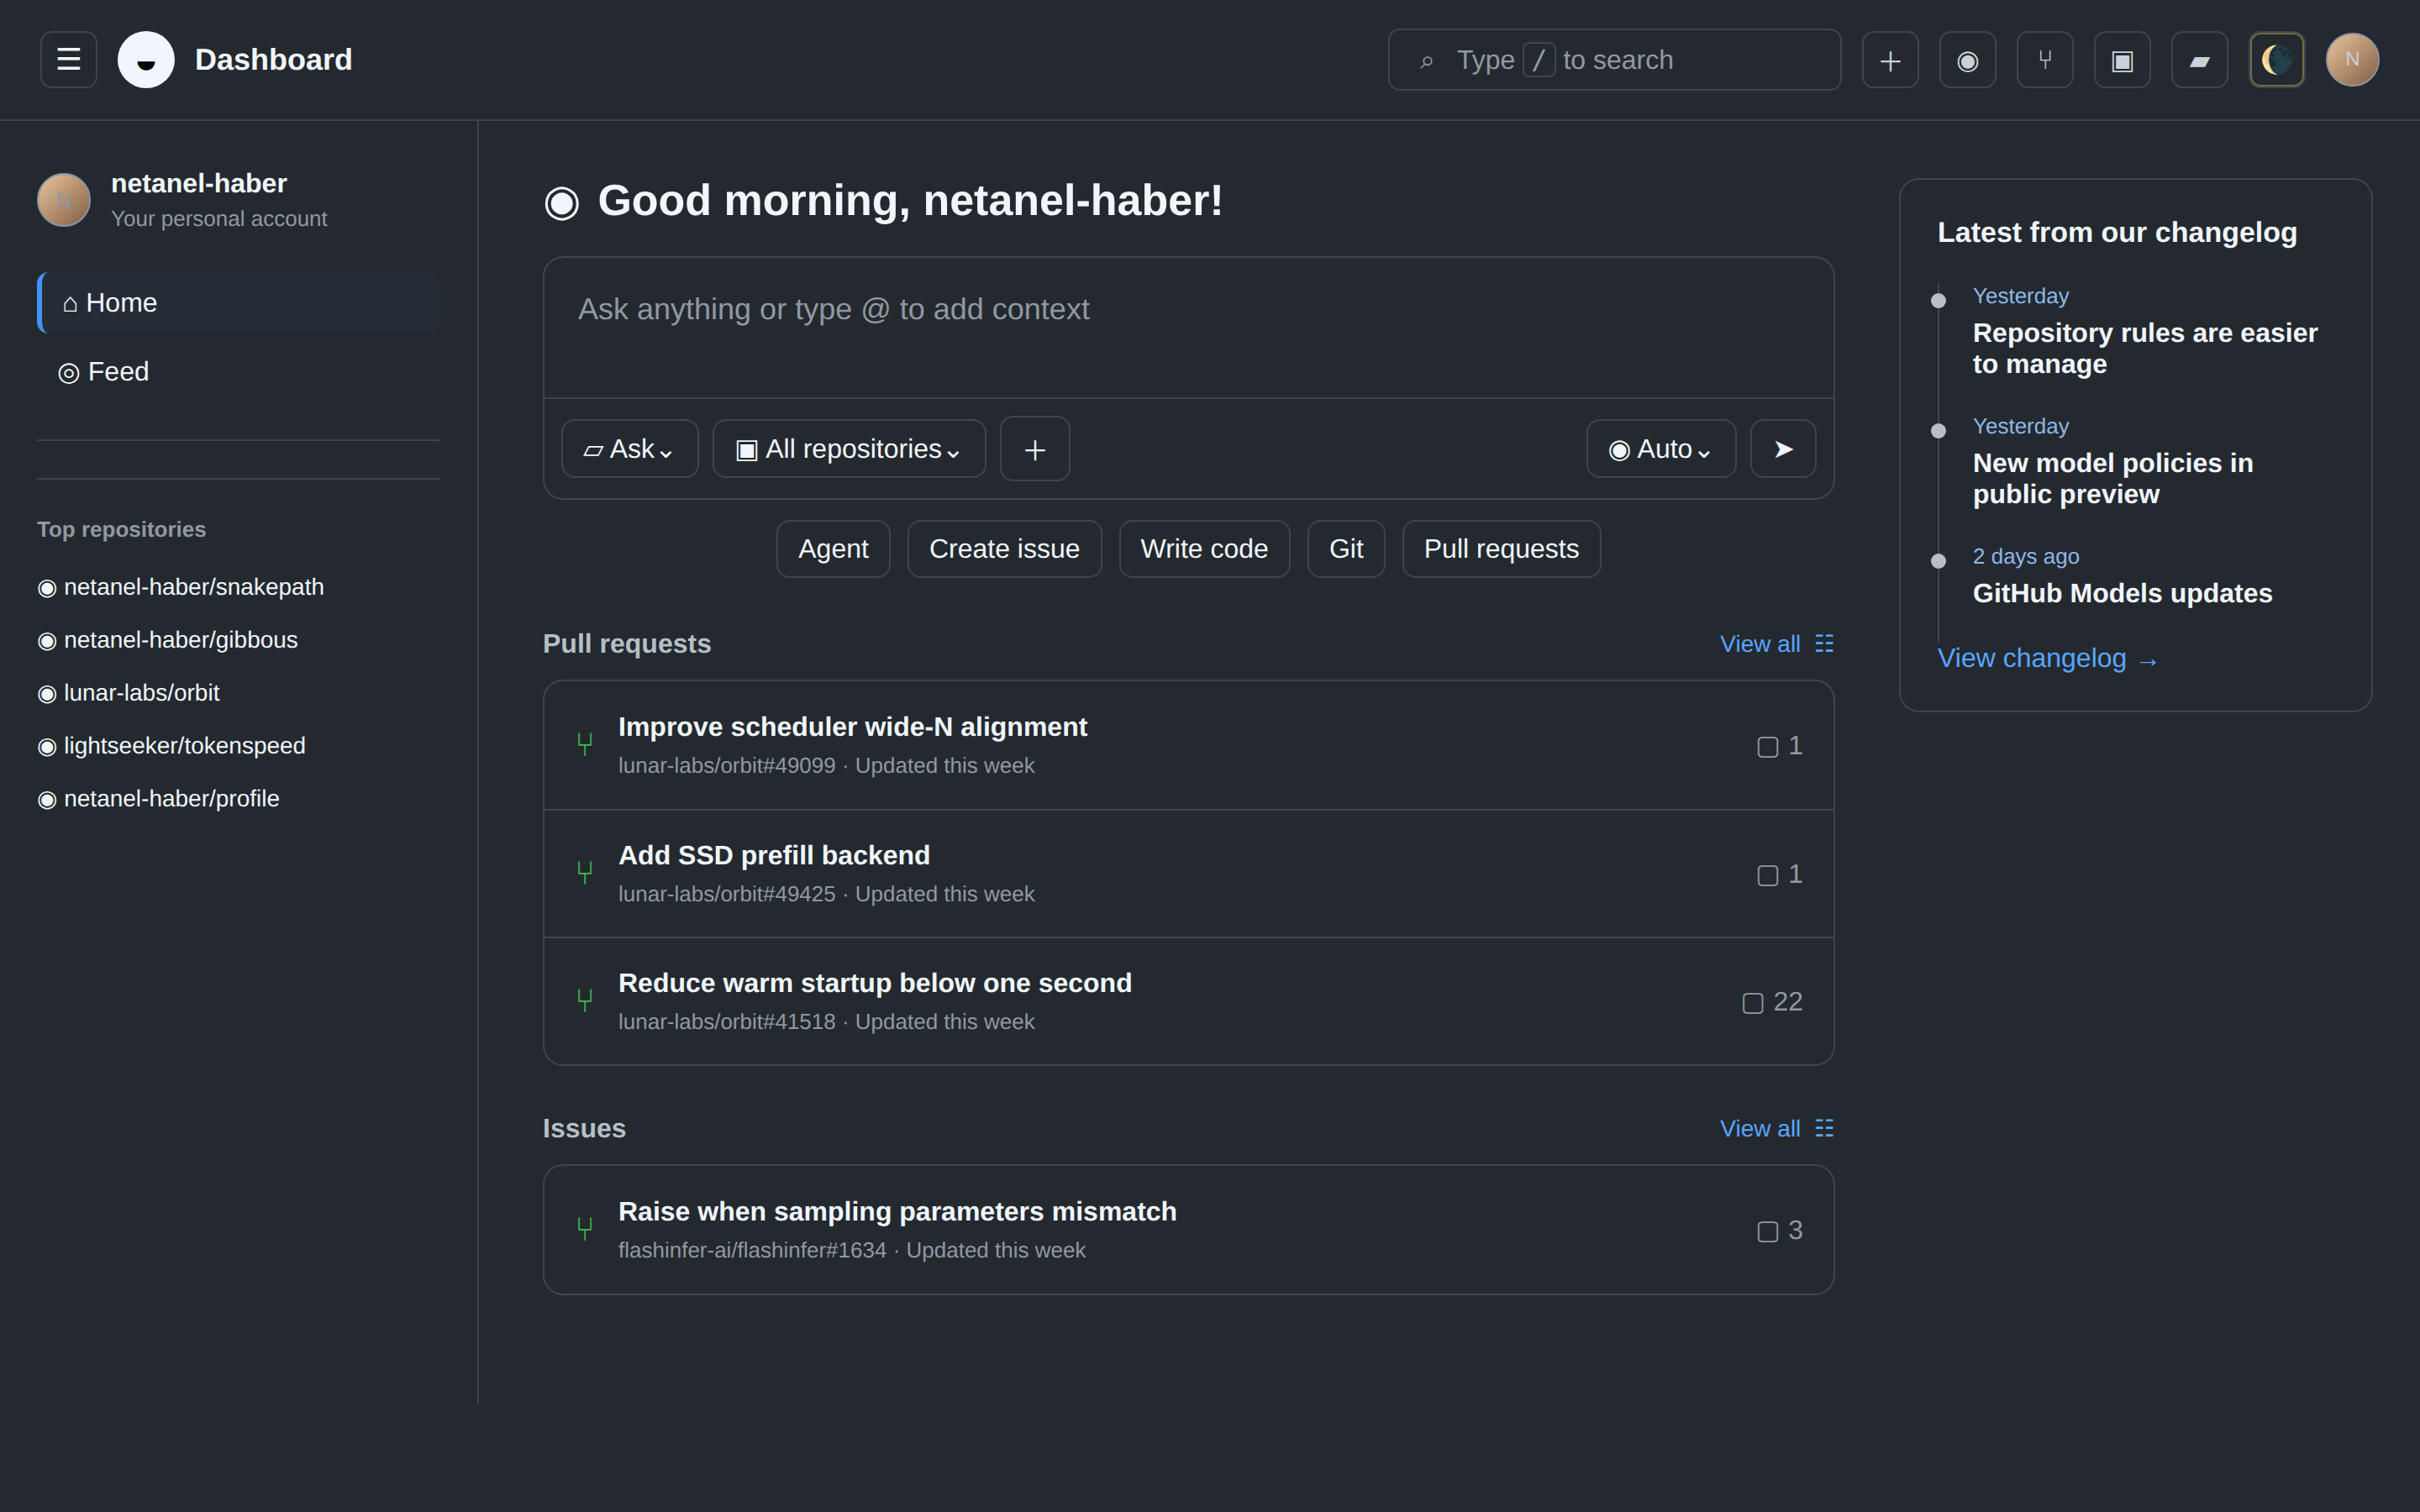Click lunar-labs/orbit#49425 reference text

(726, 895)
